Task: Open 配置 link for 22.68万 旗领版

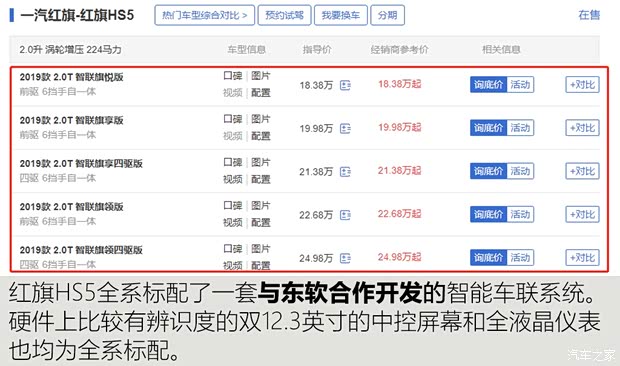Action: 261,223
